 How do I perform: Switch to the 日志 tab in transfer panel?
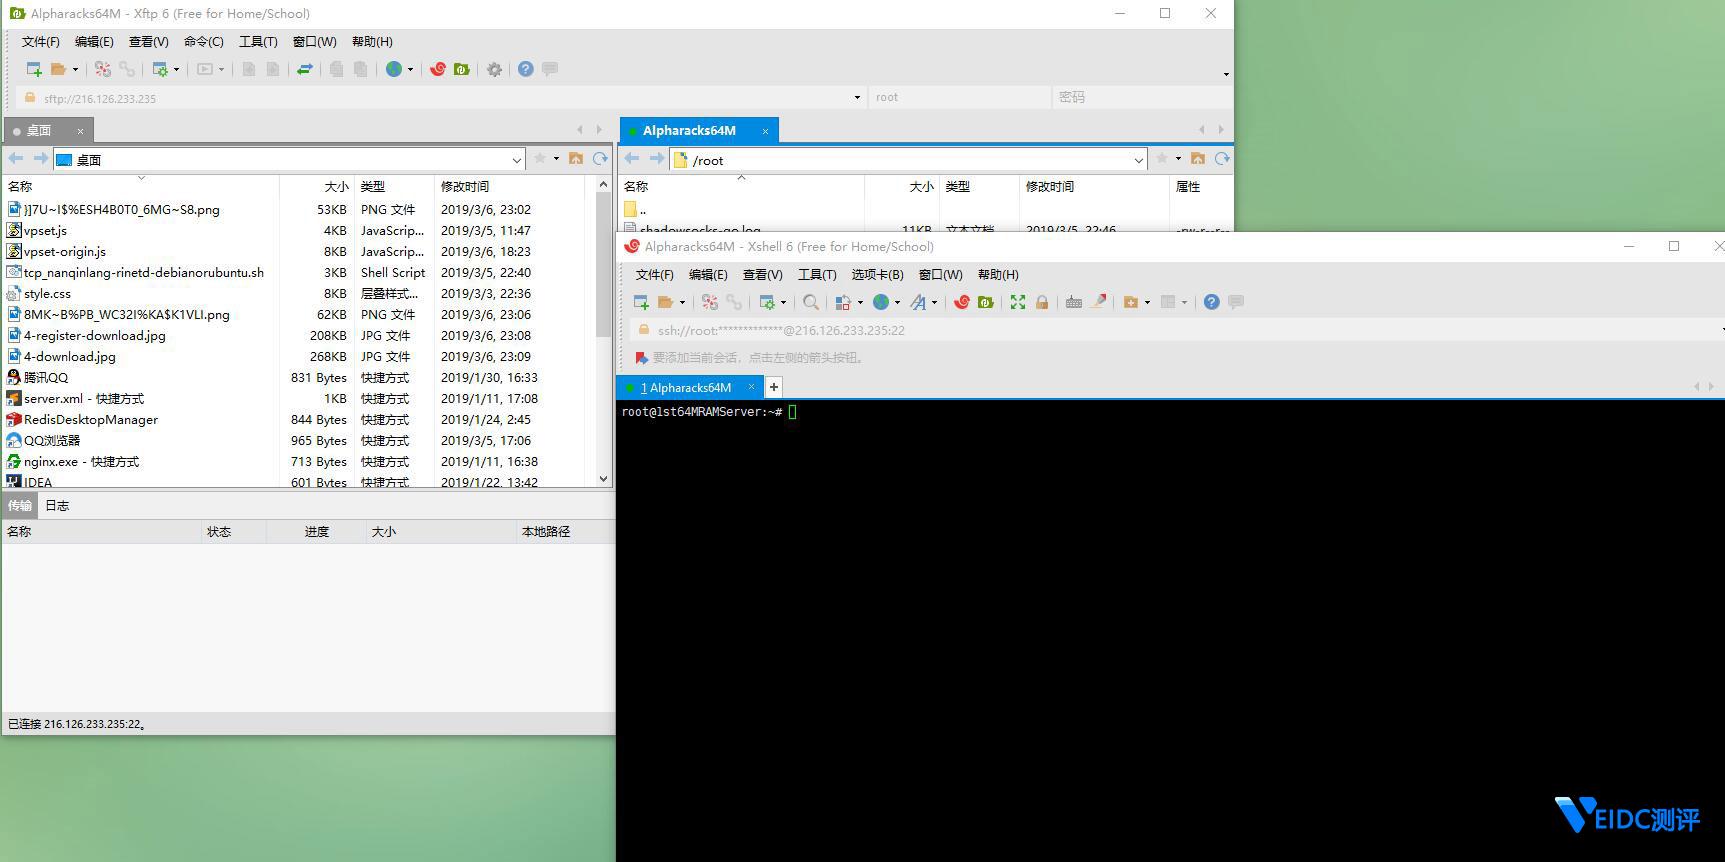click(57, 505)
